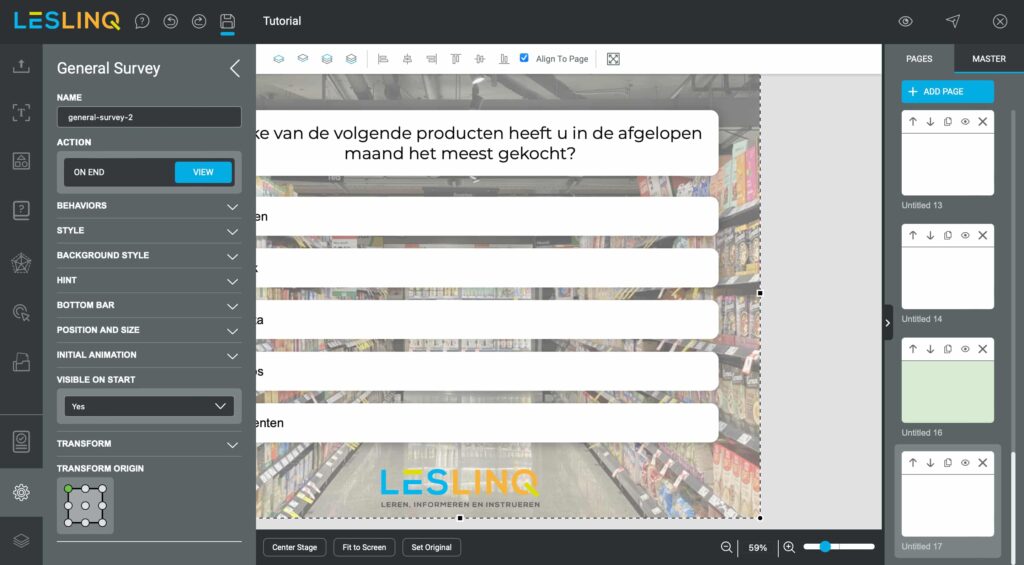Screen dimensions: 1024x565
Task: Click the Fit to Screen button
Action: point(364,547)
